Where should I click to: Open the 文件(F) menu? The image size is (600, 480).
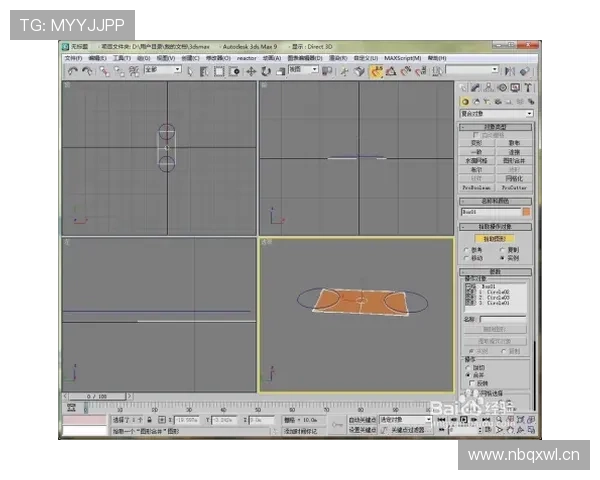(x=73, y=58)
